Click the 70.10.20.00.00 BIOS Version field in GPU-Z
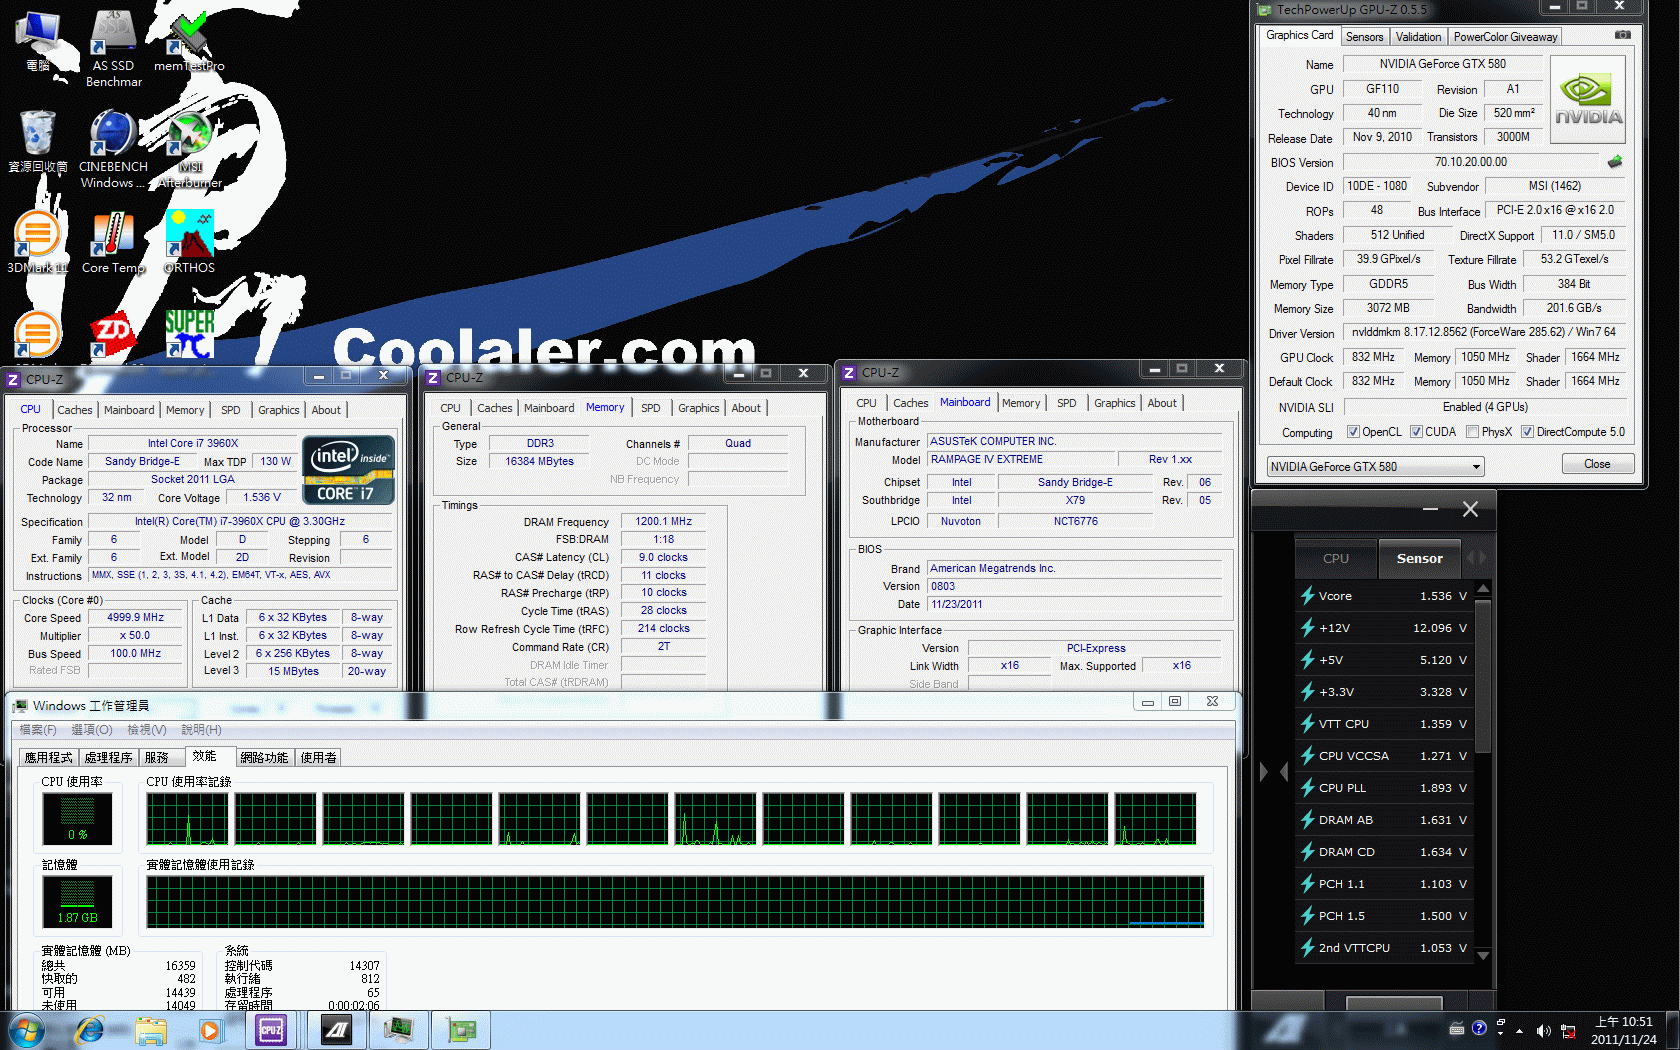This screenshot has height=1050, width=1680. [x=1471, y=162]
